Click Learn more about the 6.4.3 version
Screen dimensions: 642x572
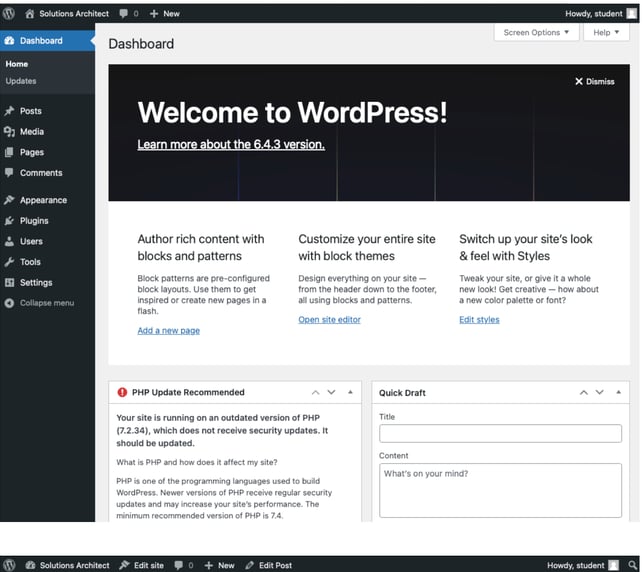pos(231,145)
